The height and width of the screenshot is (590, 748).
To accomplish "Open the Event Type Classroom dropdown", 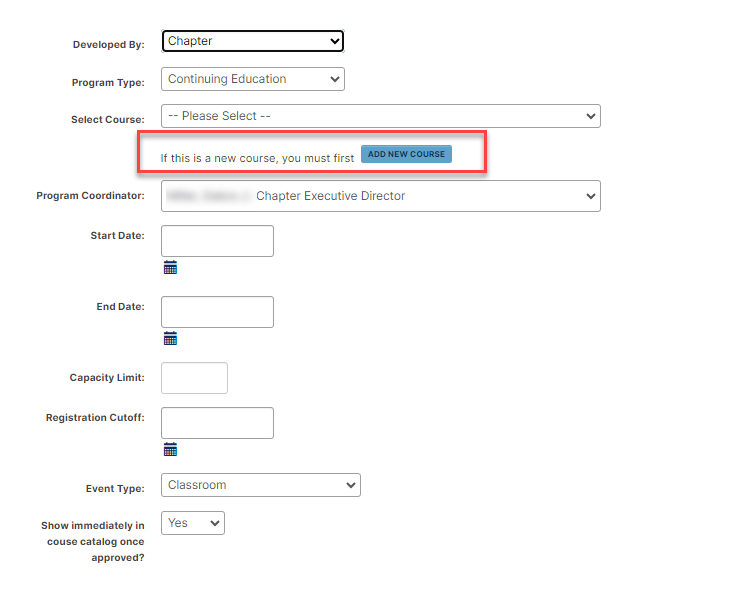I will coord(260,485).
